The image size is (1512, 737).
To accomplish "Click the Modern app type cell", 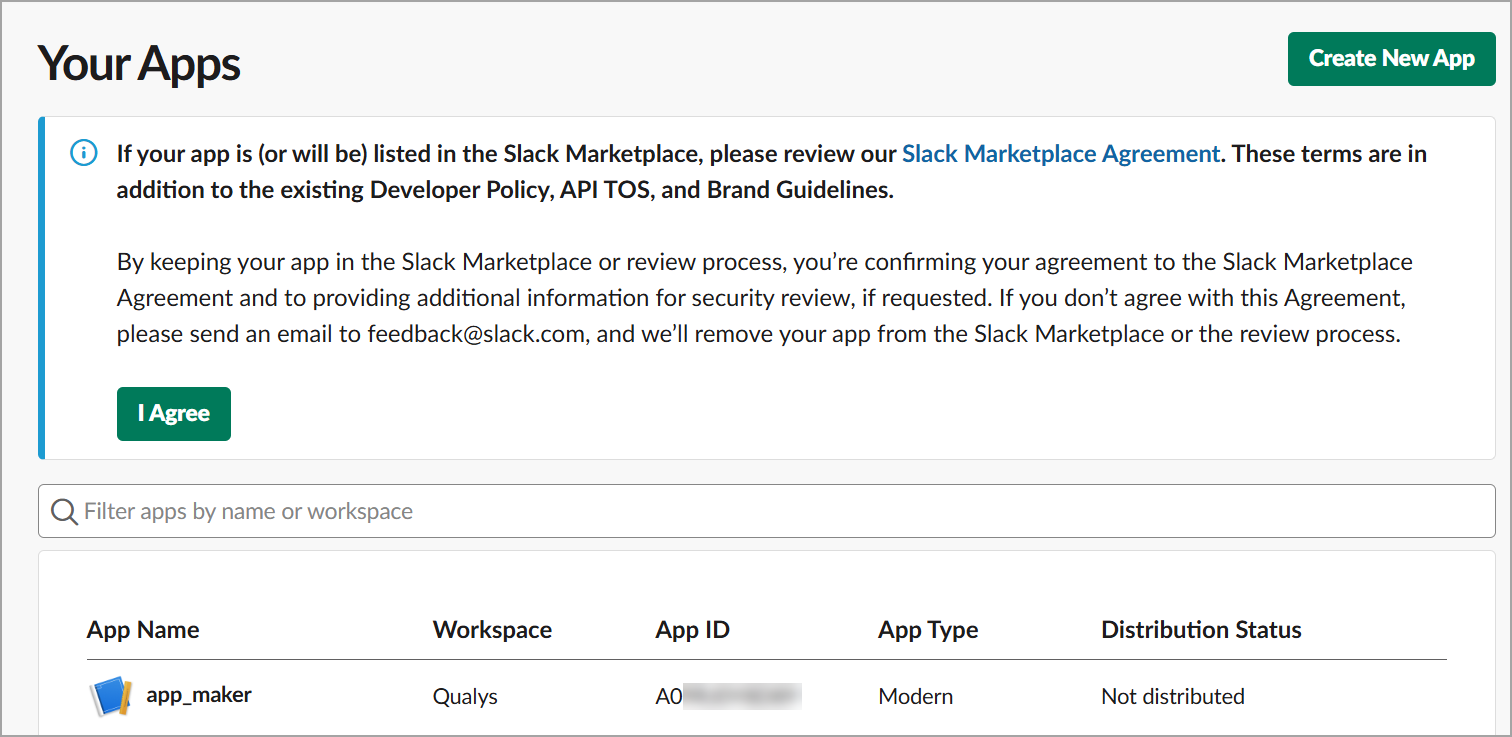I will [915, 696].
